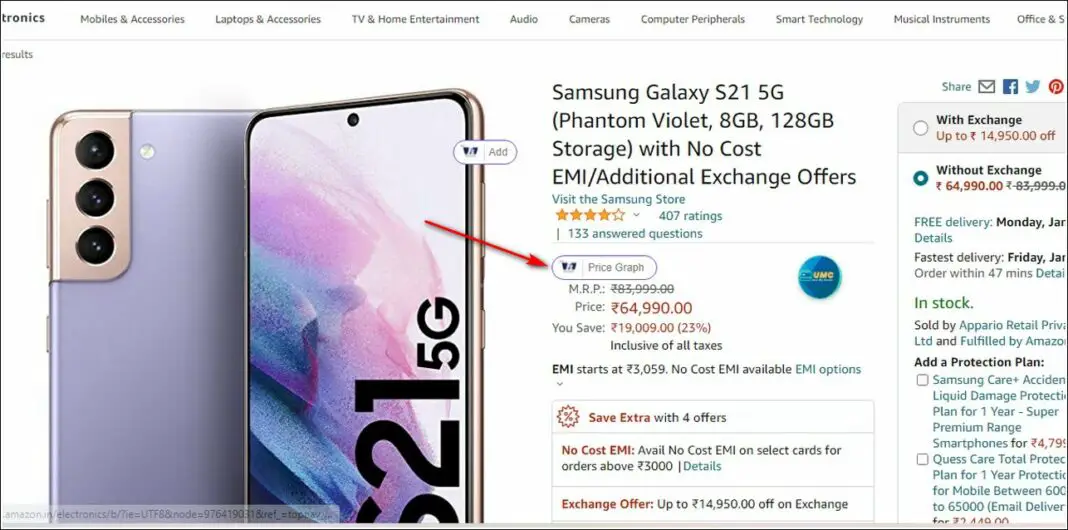1068x530 pixels.
Task: Select the Without Exchange radio option
Action: (x=921, y=178)
